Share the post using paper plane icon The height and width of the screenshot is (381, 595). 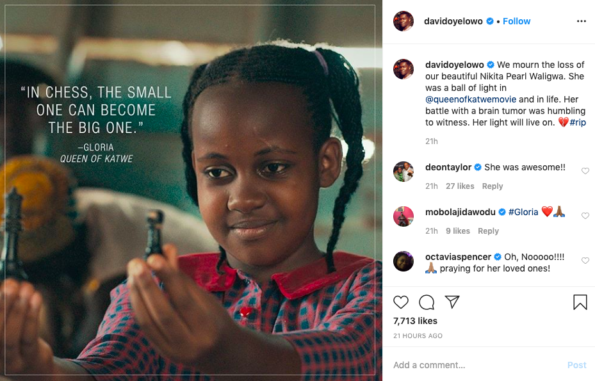click(452, 302)
